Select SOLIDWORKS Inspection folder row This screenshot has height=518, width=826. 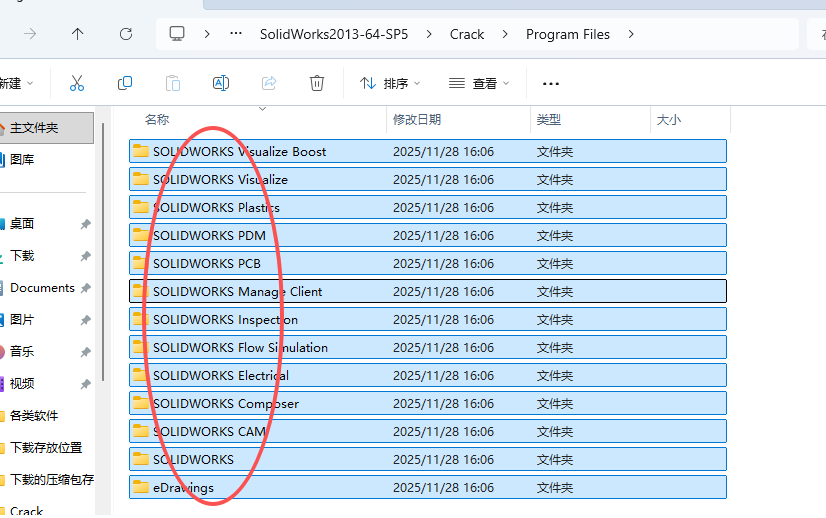[428, 319]
